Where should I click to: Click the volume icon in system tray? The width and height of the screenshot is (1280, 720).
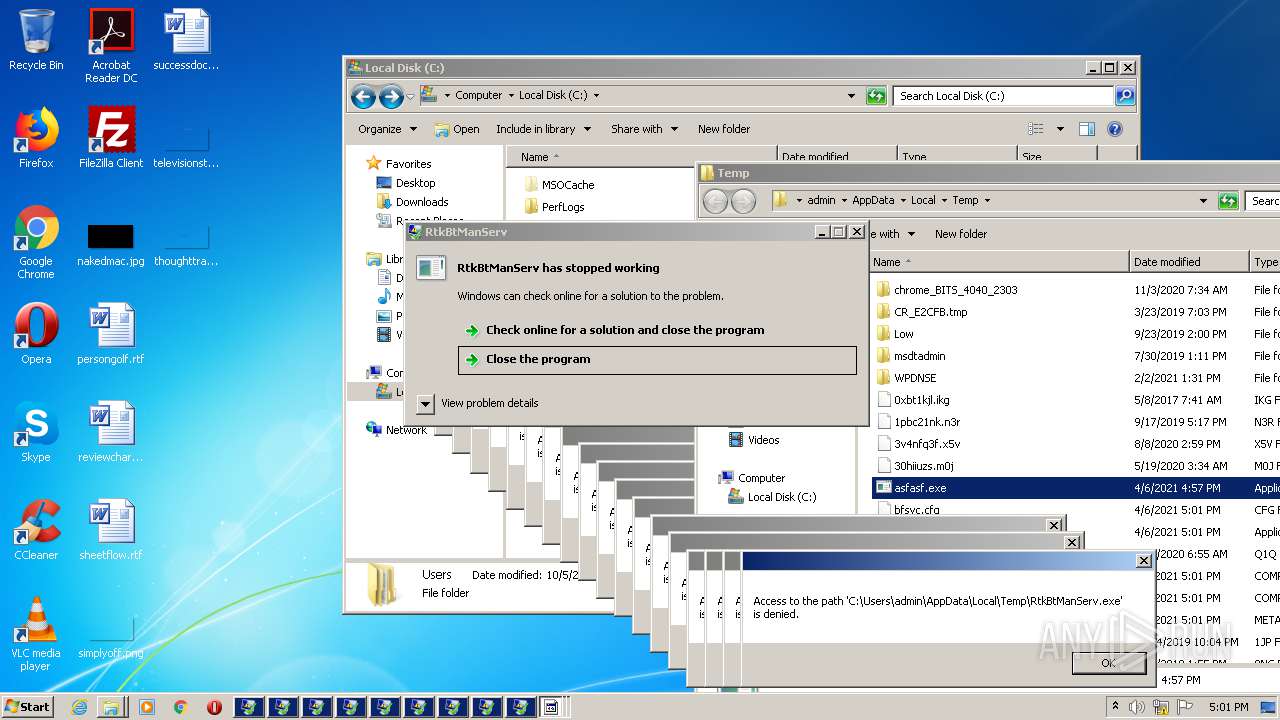(x=1137, y=707)
